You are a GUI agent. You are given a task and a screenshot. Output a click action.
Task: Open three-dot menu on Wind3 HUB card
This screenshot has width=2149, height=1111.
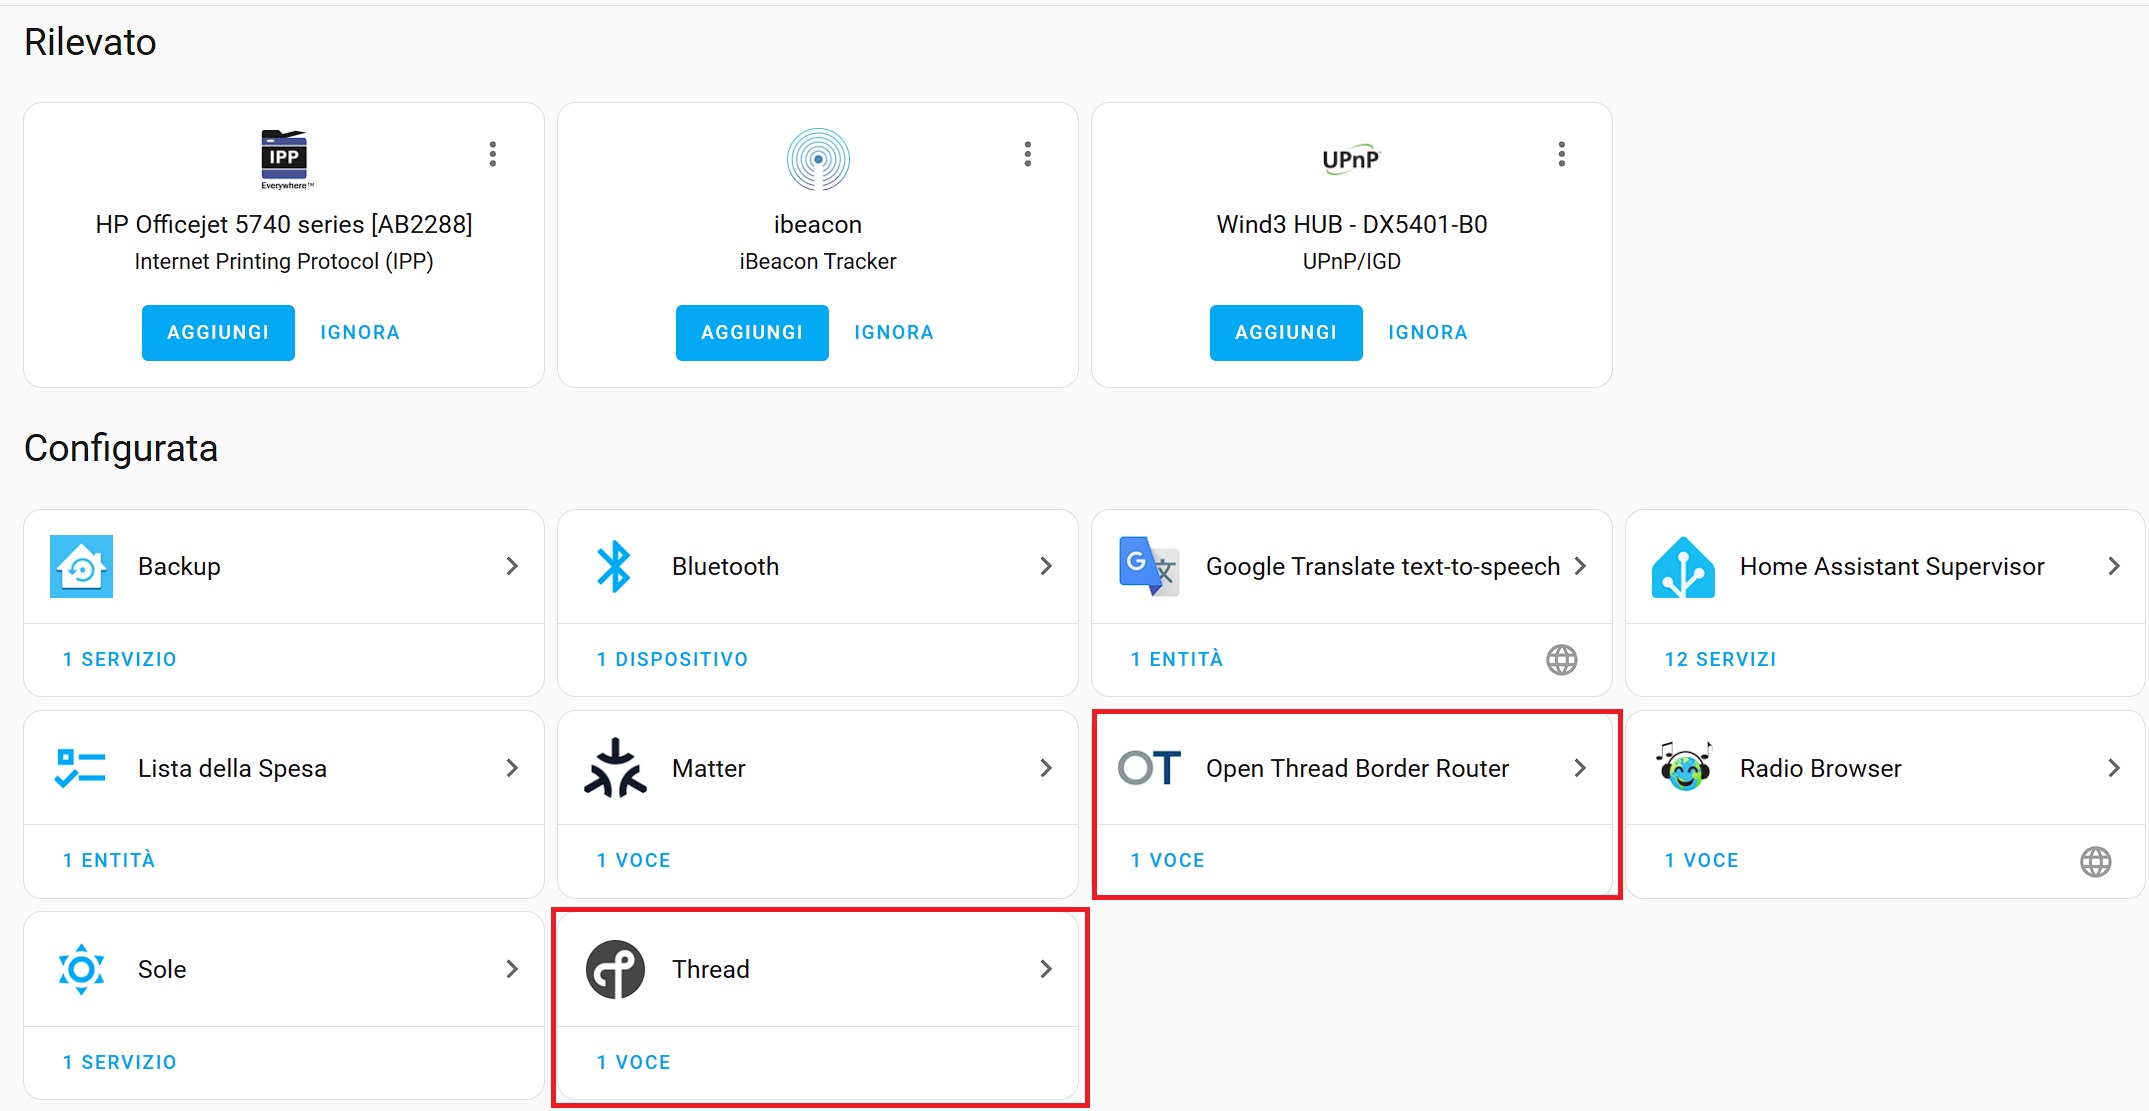tap(1561, 154)
